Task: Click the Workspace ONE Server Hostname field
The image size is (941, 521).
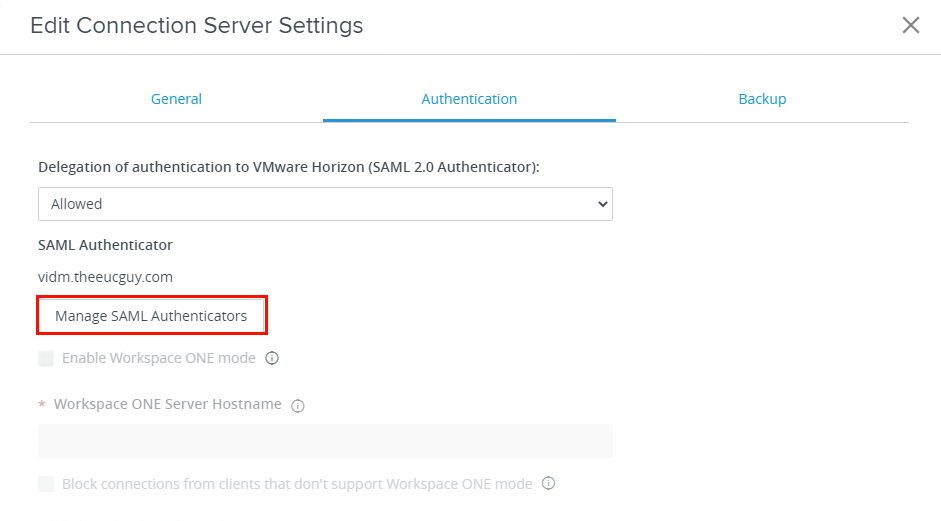Action: [x=325, y=441]
